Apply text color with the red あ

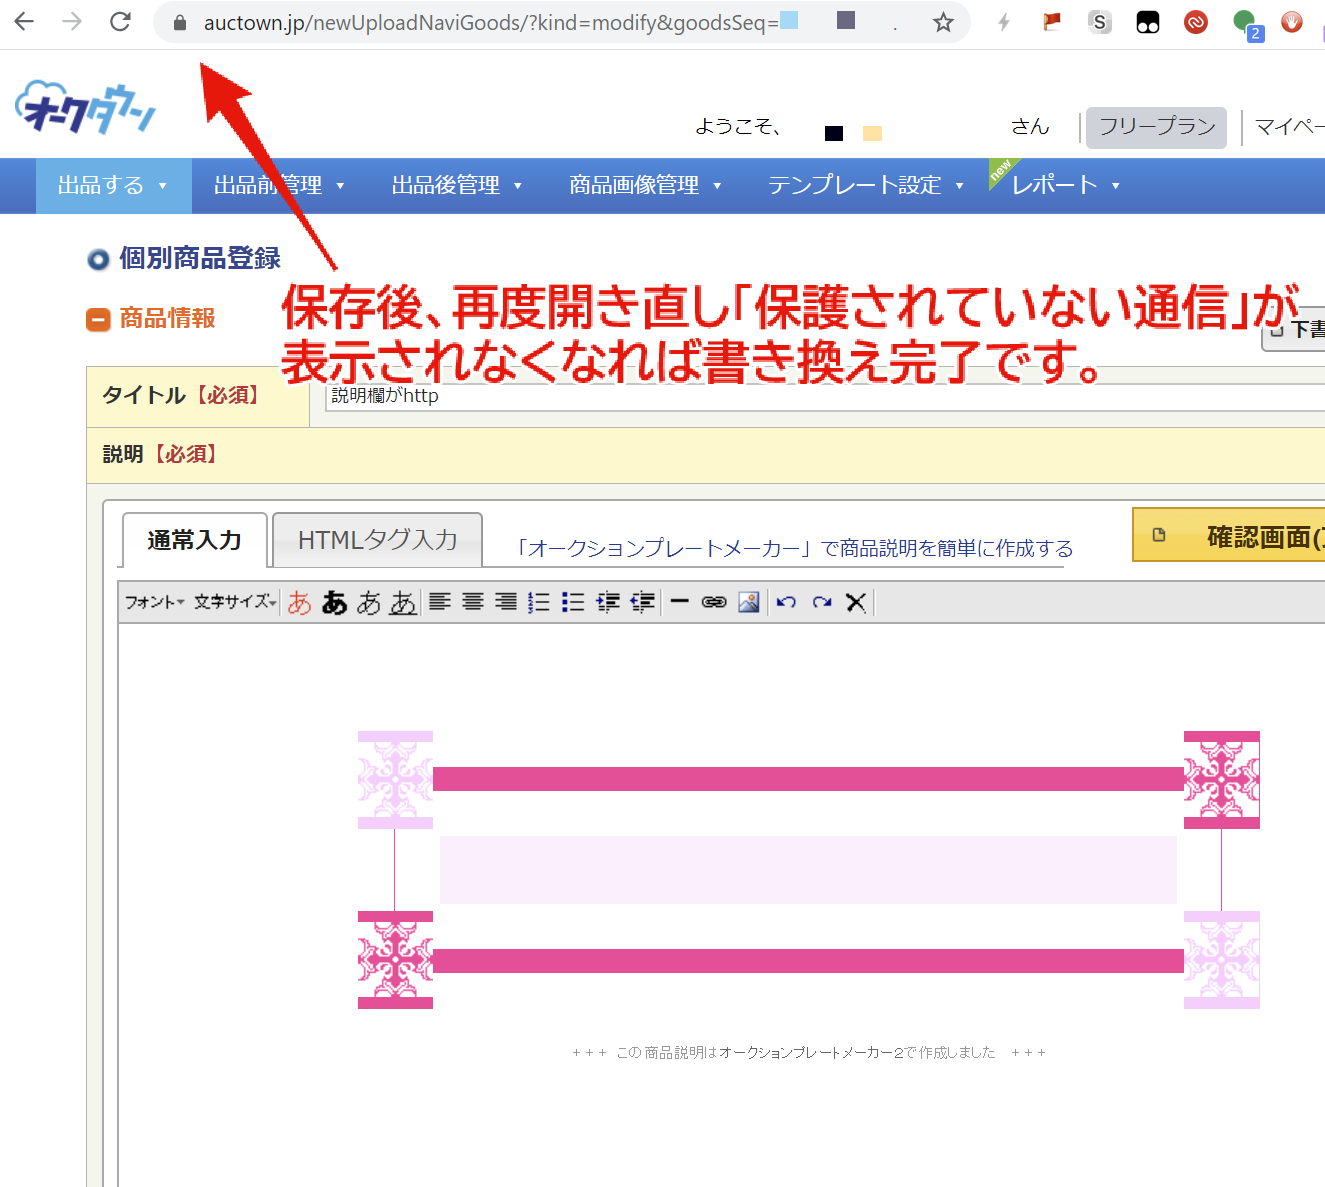299,602
